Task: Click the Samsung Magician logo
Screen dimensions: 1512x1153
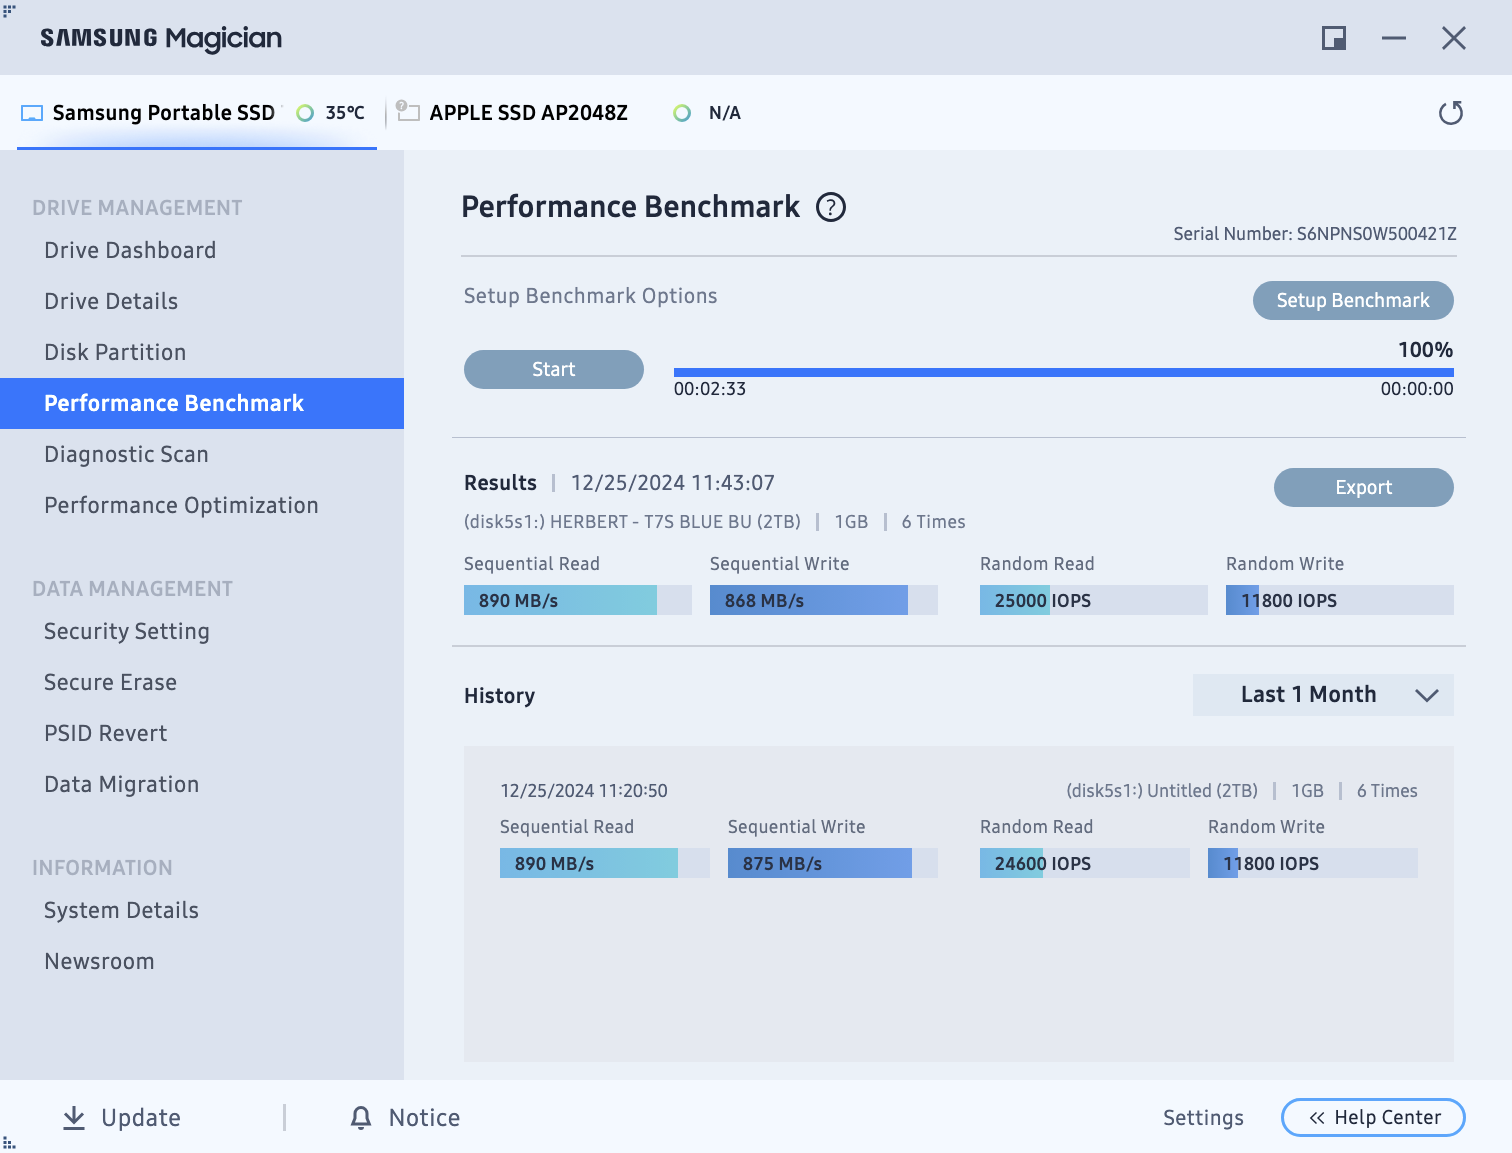Action: [x=161, y=38]
